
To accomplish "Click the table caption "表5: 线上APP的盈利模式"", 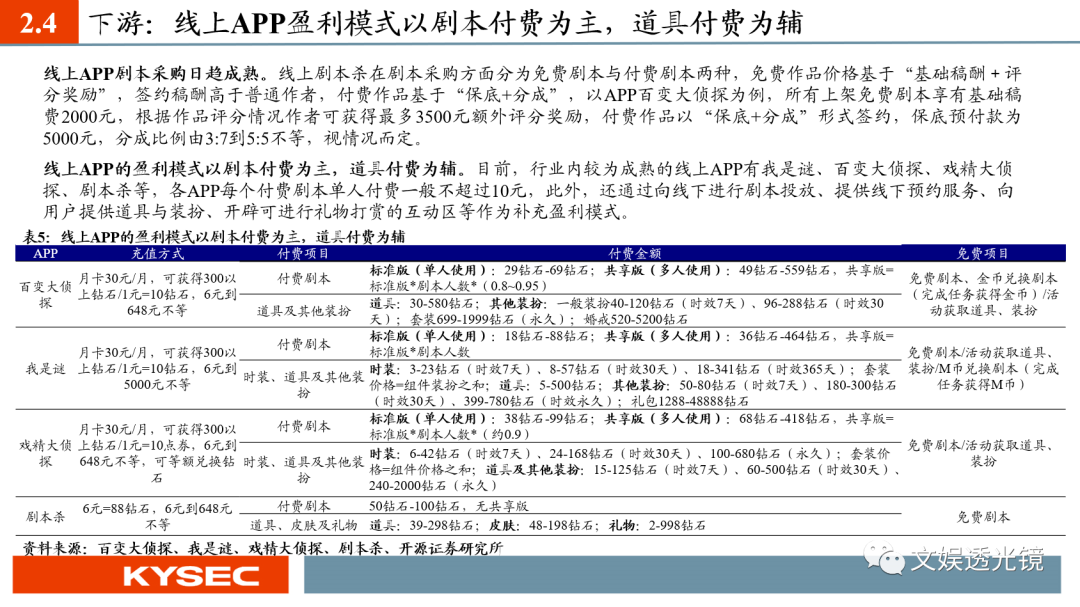I will click(214, 236).
